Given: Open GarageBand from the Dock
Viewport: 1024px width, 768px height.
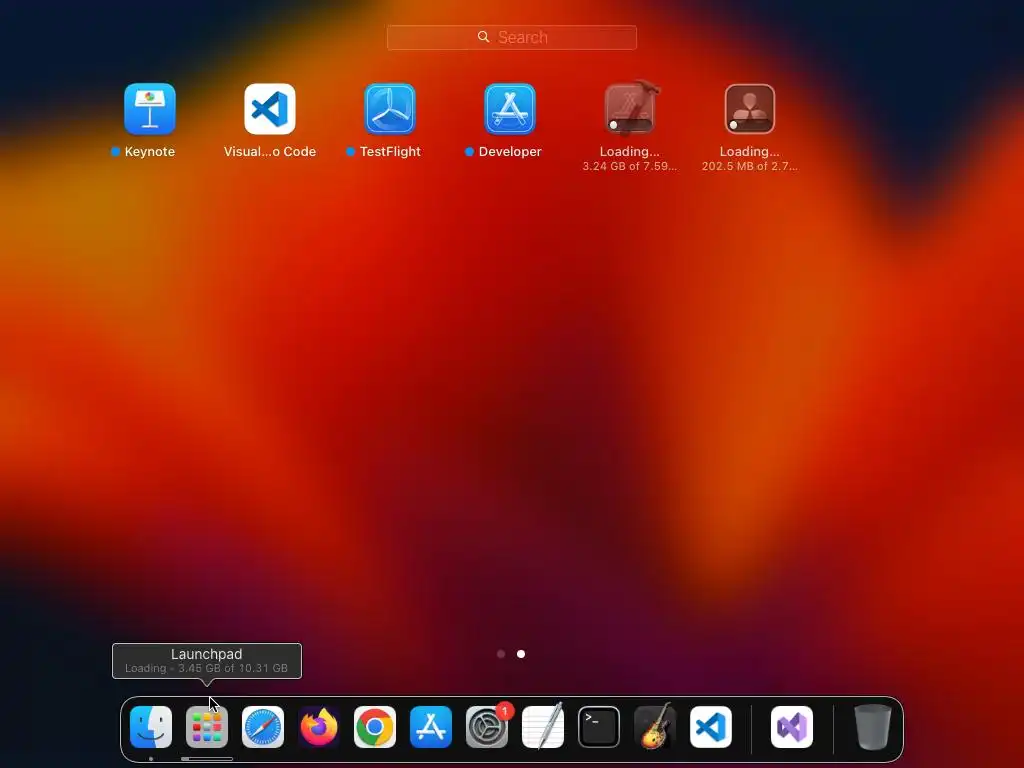Looking at the screenshot, I should [x=655, y=727].
